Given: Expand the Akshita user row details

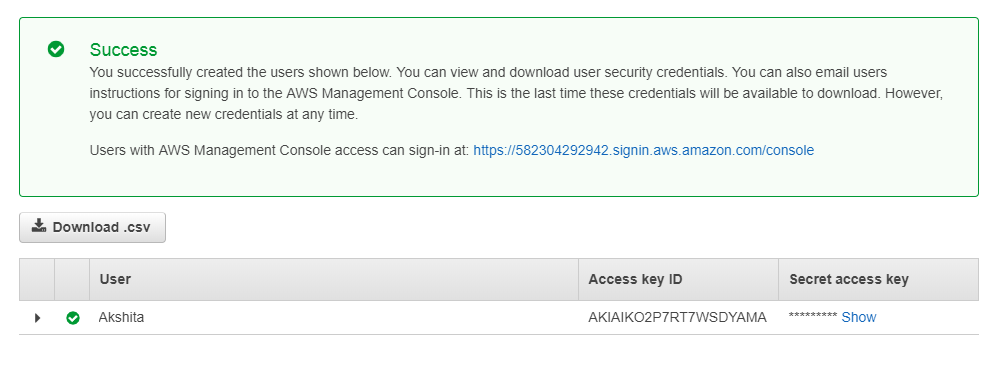Looking at the screenshot, I should point(37,318).
